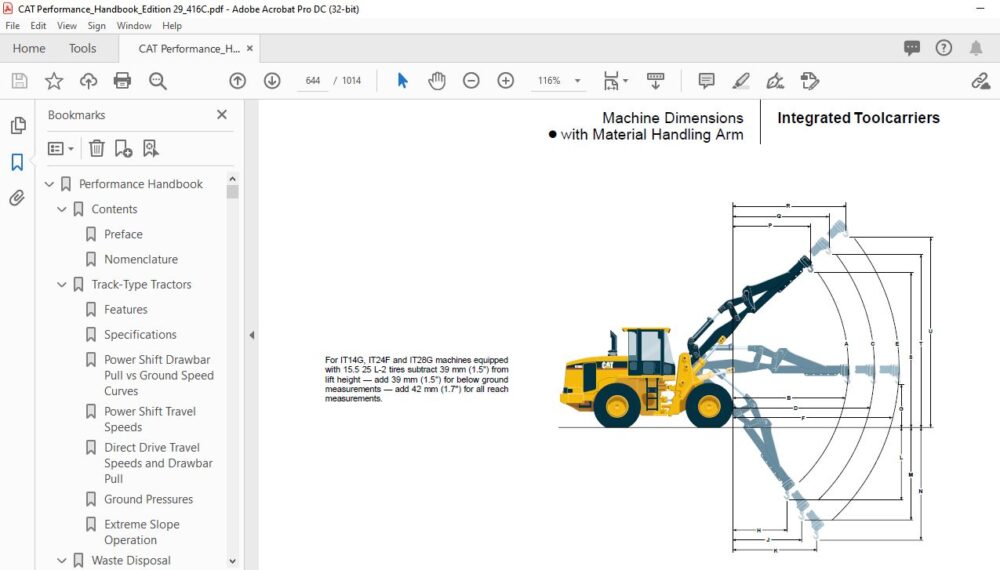This screenshot has width=1000, height=570.
Task: Share link to file icon
Action: 980,80
